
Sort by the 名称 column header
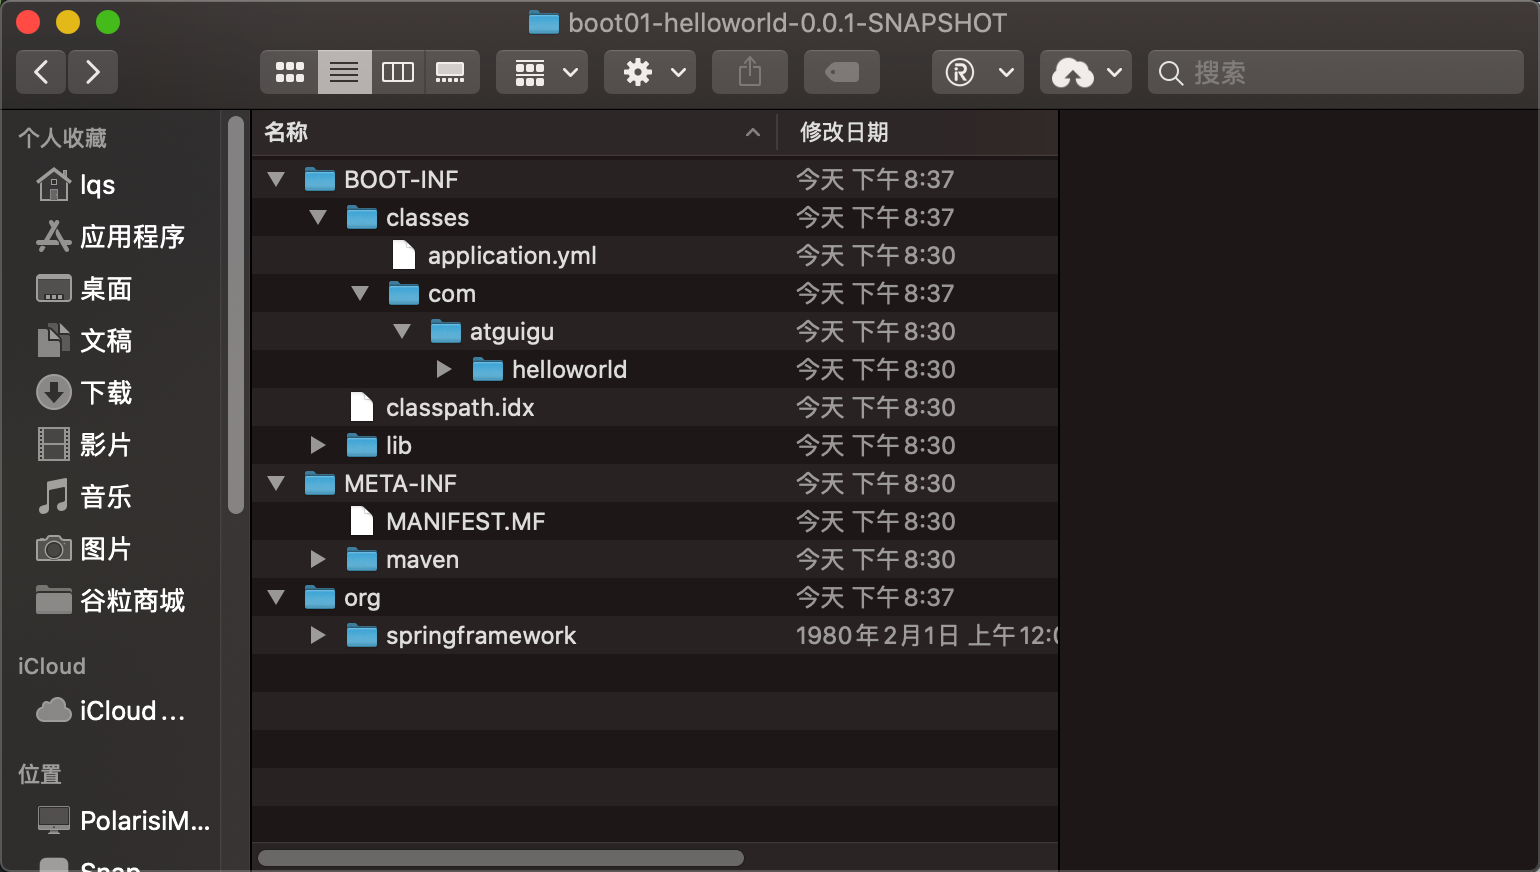pyautogui.click(x=514, y=132)
